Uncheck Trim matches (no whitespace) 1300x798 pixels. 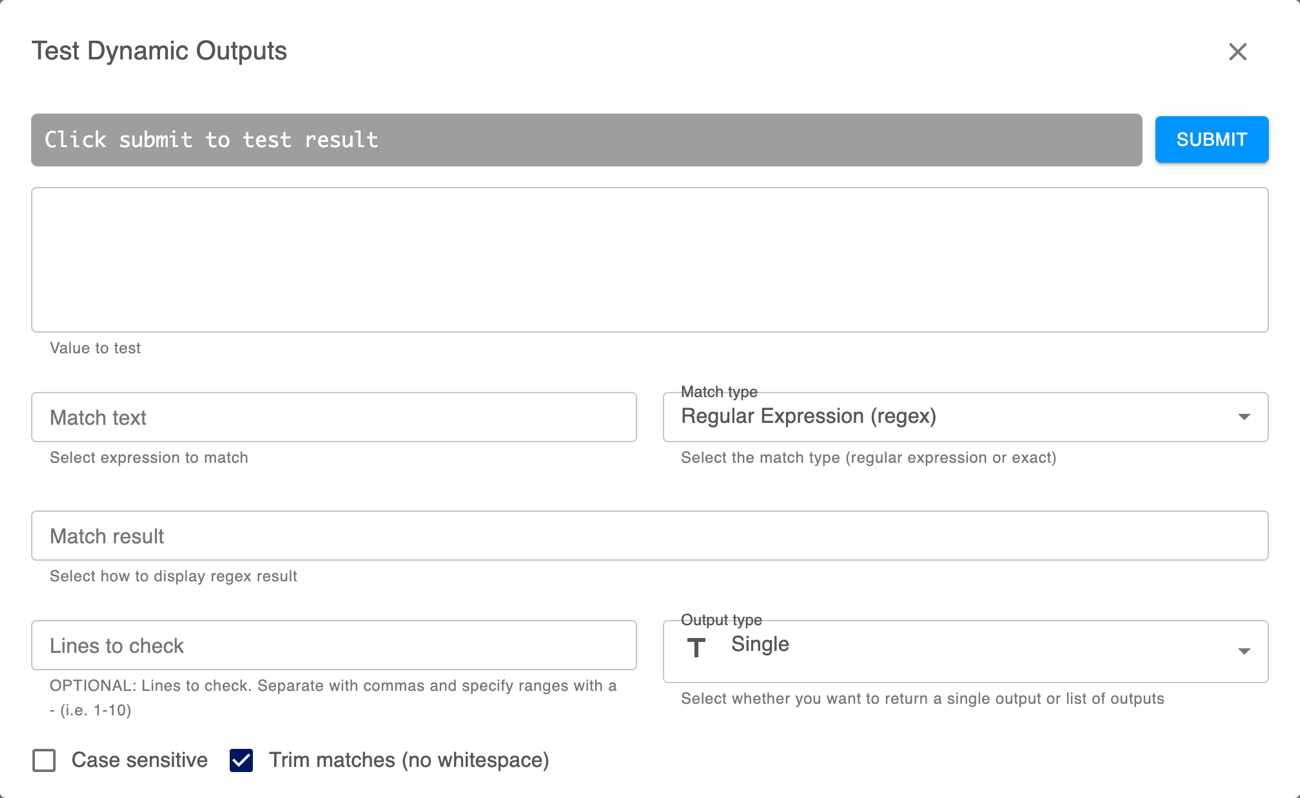click(241, 760)
